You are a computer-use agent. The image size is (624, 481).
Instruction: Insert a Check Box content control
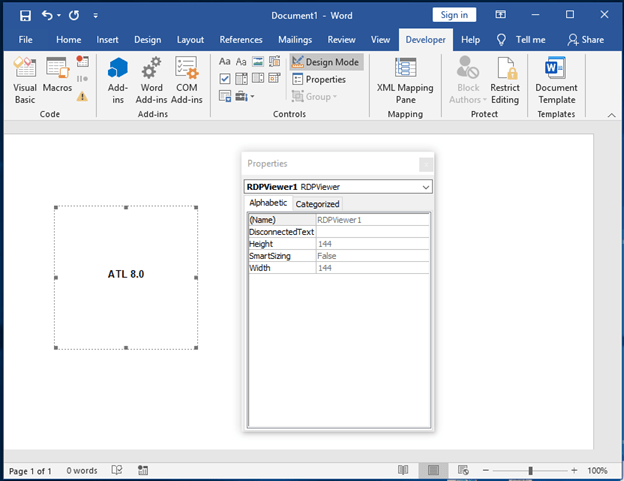click(x=225, y=79)
